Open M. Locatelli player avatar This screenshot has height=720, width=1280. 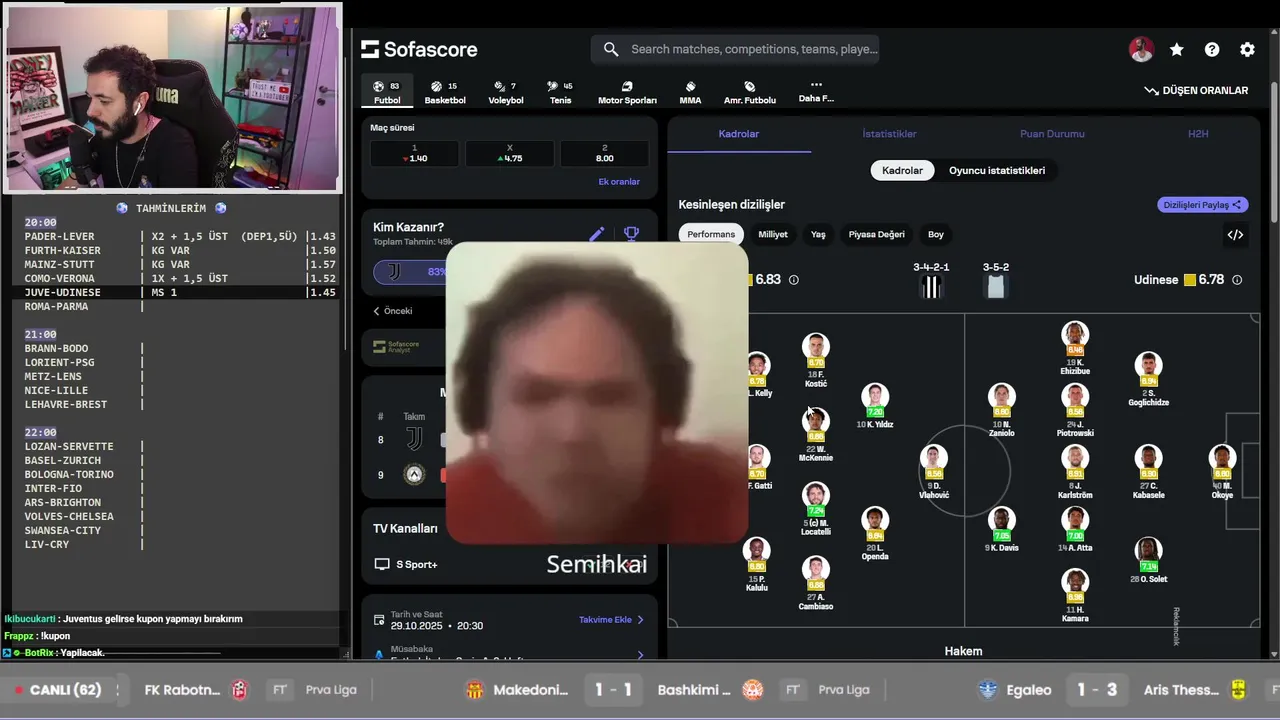coord(816,495)
